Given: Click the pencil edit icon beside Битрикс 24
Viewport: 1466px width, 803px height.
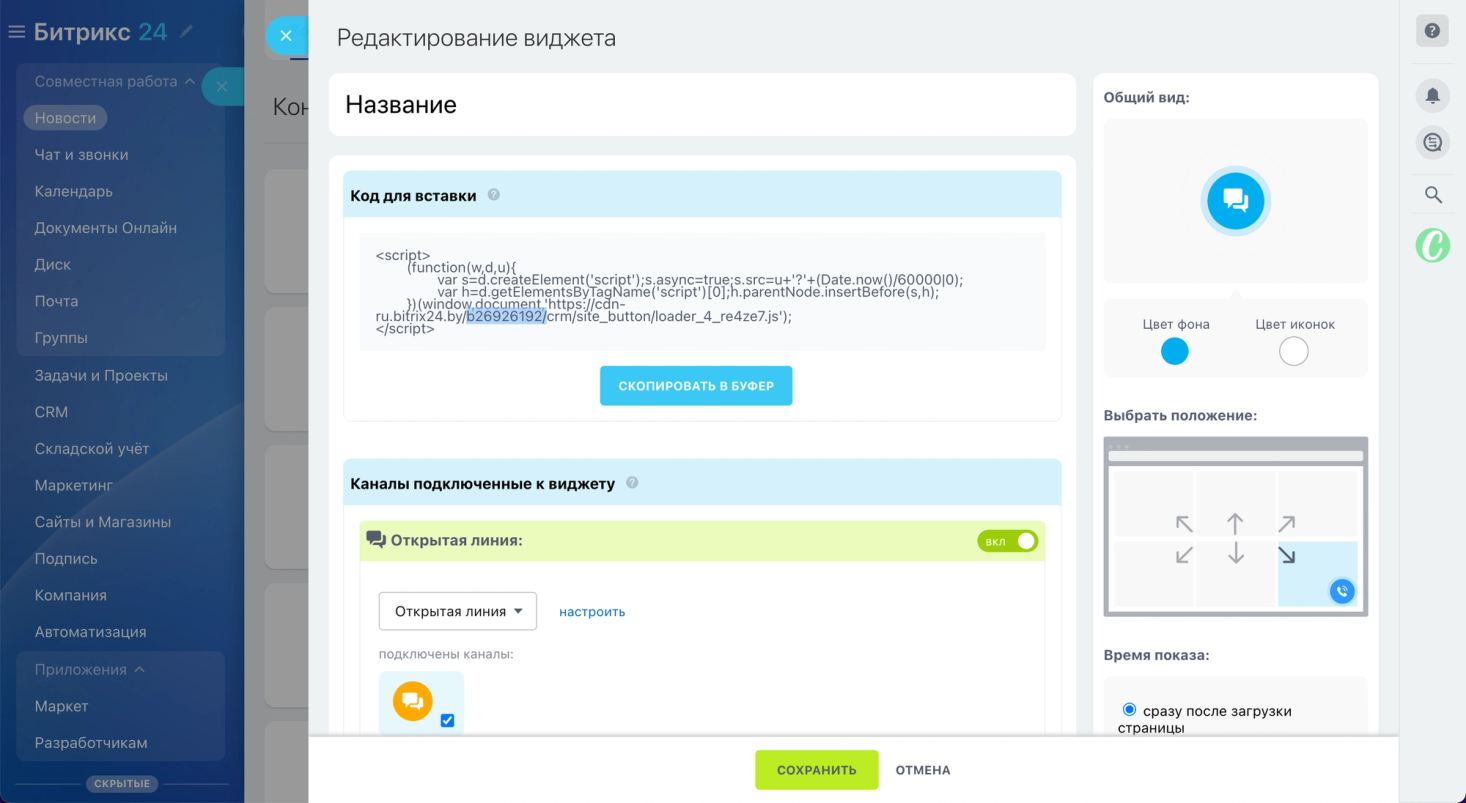Looking at the screenshot, I should pyautogui.click(x=186, y=32).
